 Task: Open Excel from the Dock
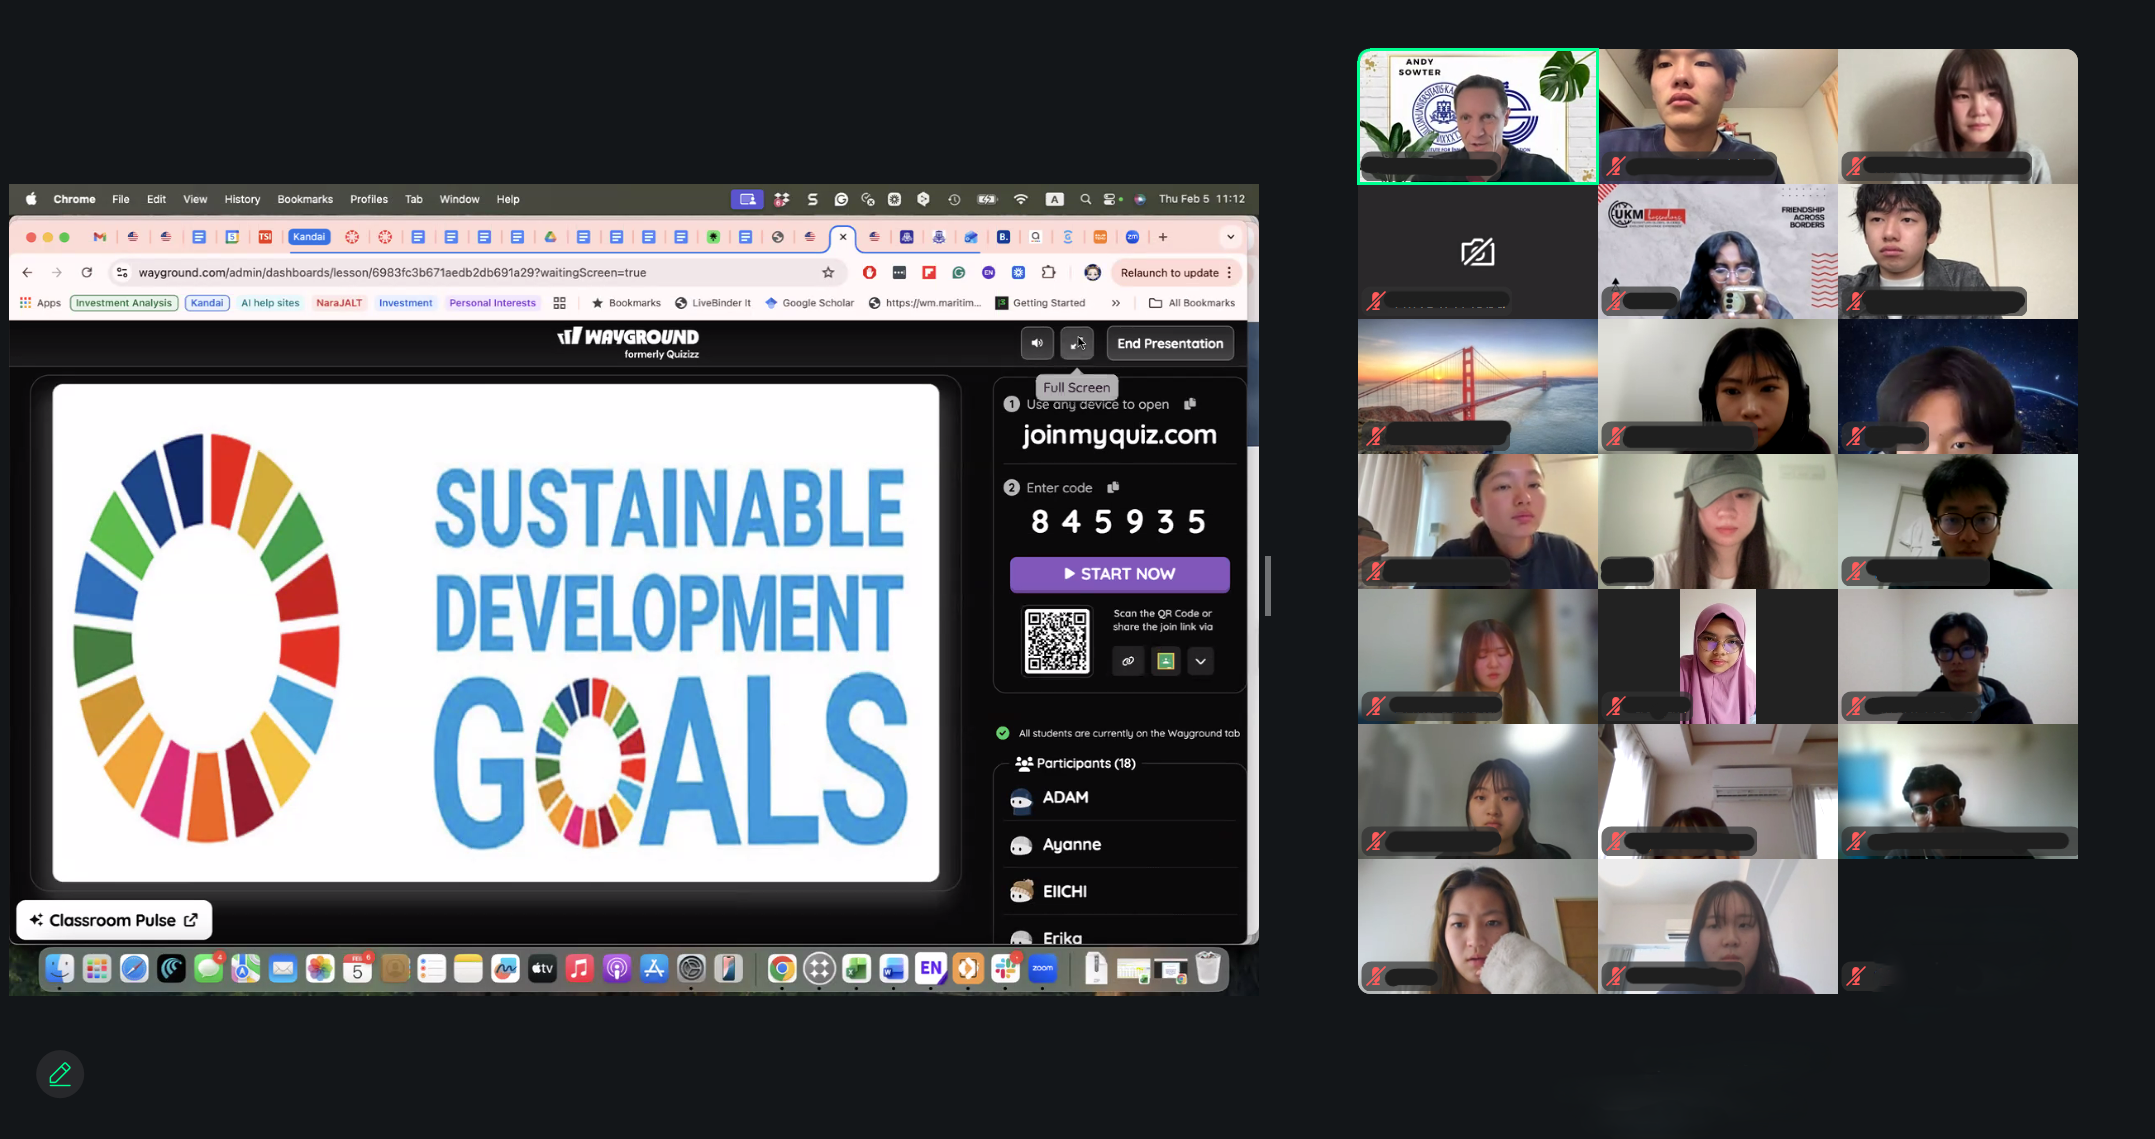856,968
